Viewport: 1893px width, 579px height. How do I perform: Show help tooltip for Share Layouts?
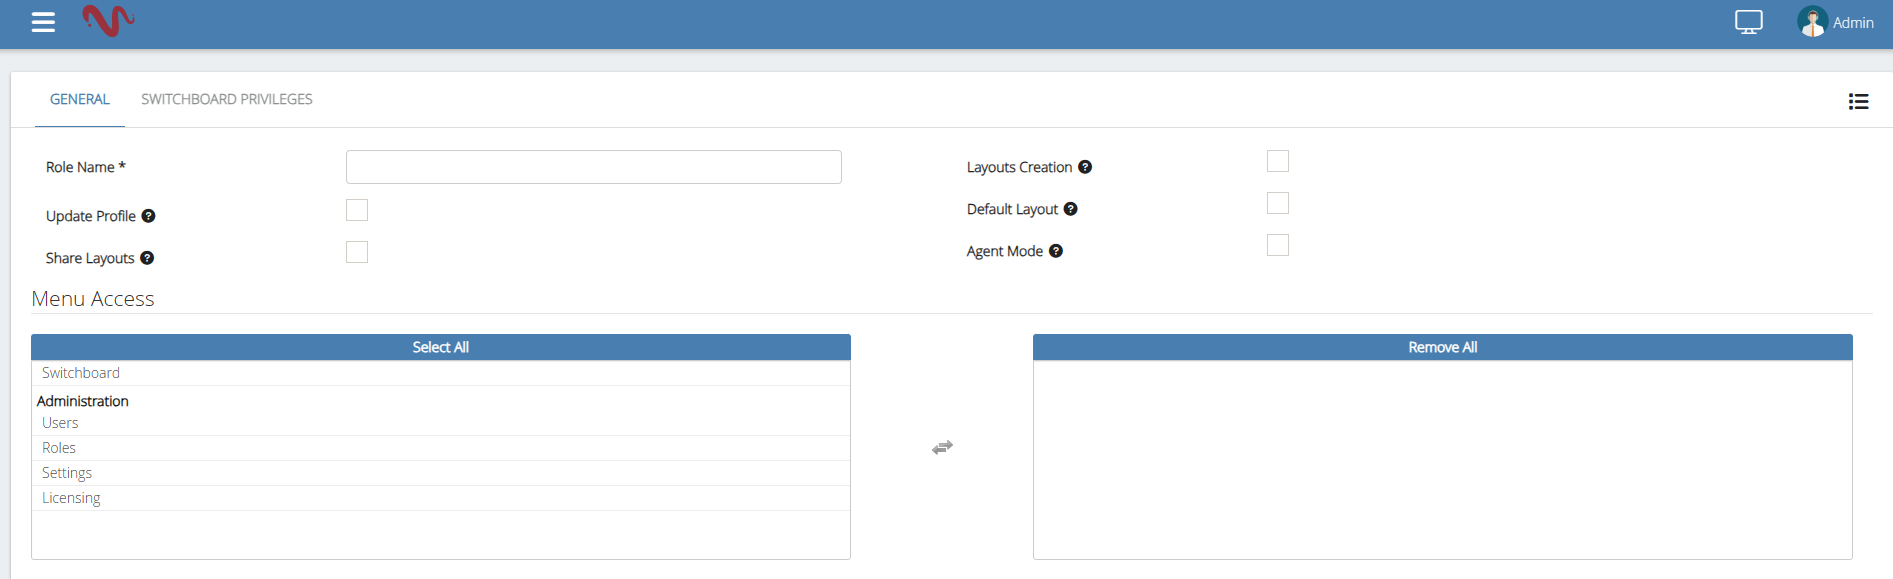click(x=147, y=258)
